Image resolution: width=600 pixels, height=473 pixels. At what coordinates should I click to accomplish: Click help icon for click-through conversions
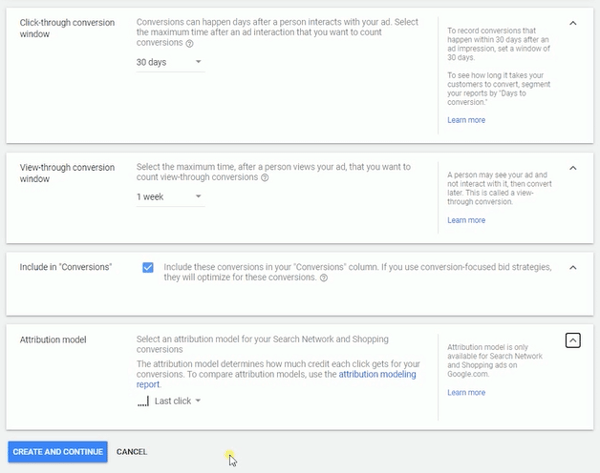(x=189, y=44)
